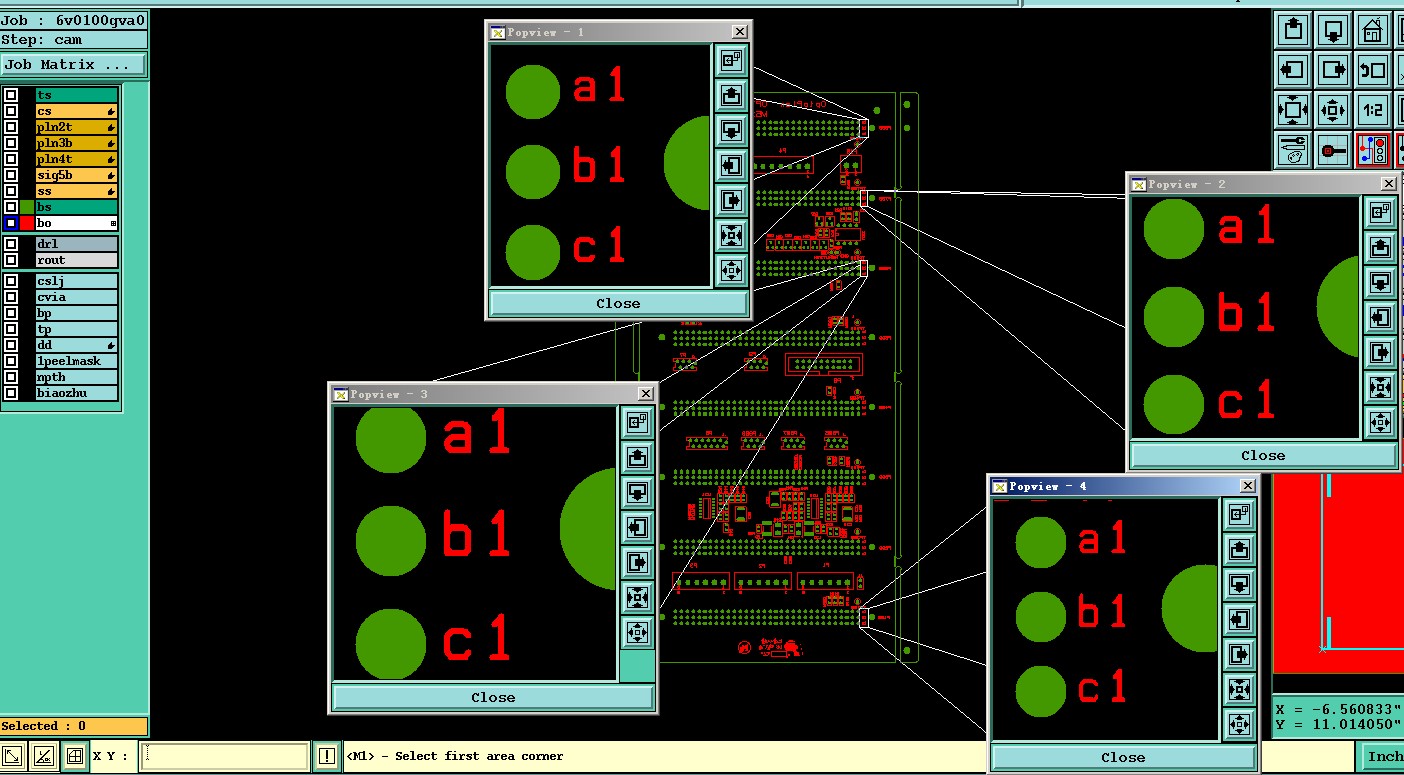Image resolution: width=1404 pixels, height=775 pixels.
Task: Click the 1:2 zoom scale icon
Action: 1372,110
